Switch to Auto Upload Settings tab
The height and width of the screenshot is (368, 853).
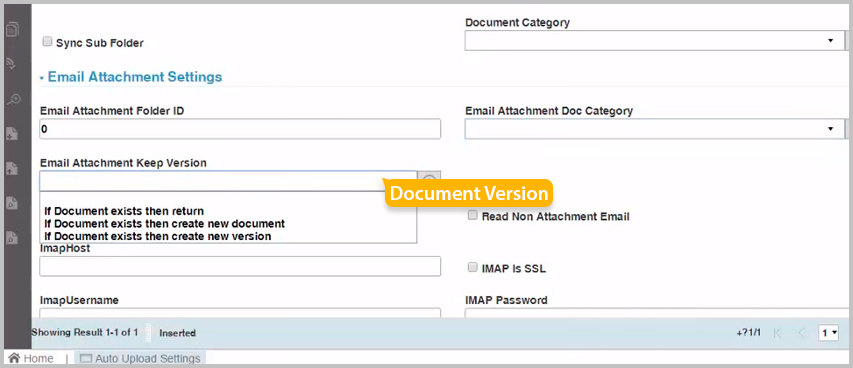(141, 358)
